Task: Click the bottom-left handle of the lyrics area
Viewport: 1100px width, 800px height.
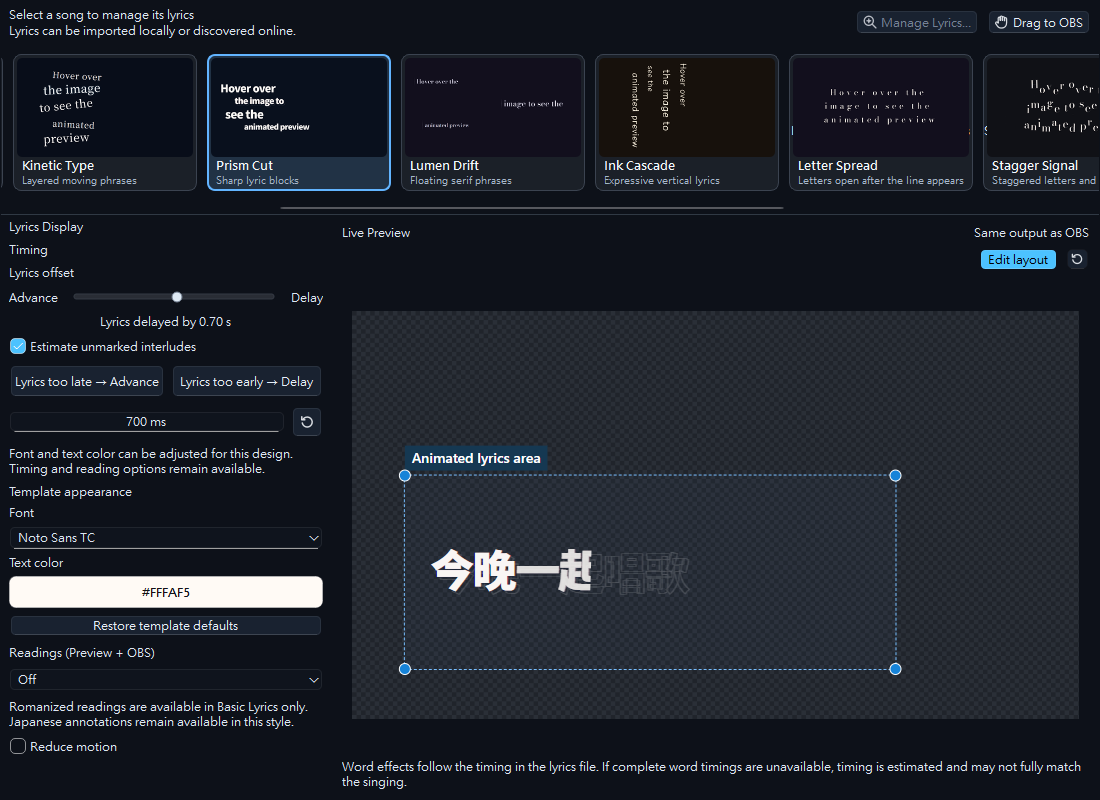Action: pos(405,669)
